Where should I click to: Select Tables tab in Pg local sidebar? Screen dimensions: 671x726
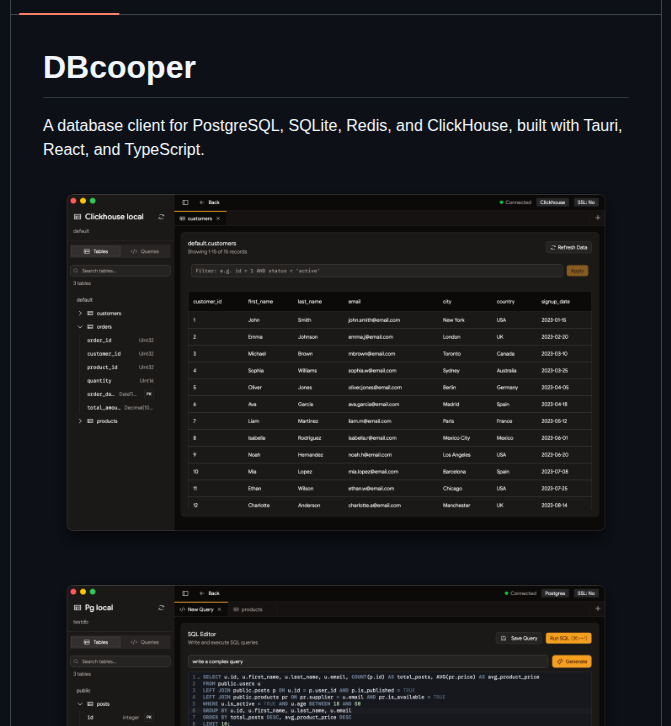pyautogui.click(x=96, y=642)
